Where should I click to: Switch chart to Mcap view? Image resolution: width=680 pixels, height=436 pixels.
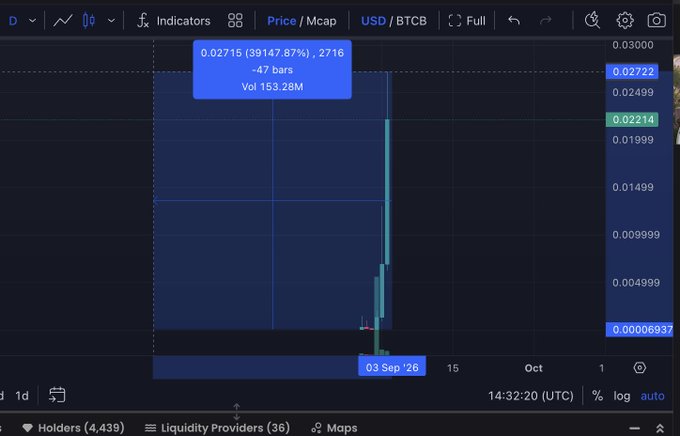(x=321, y=21)
